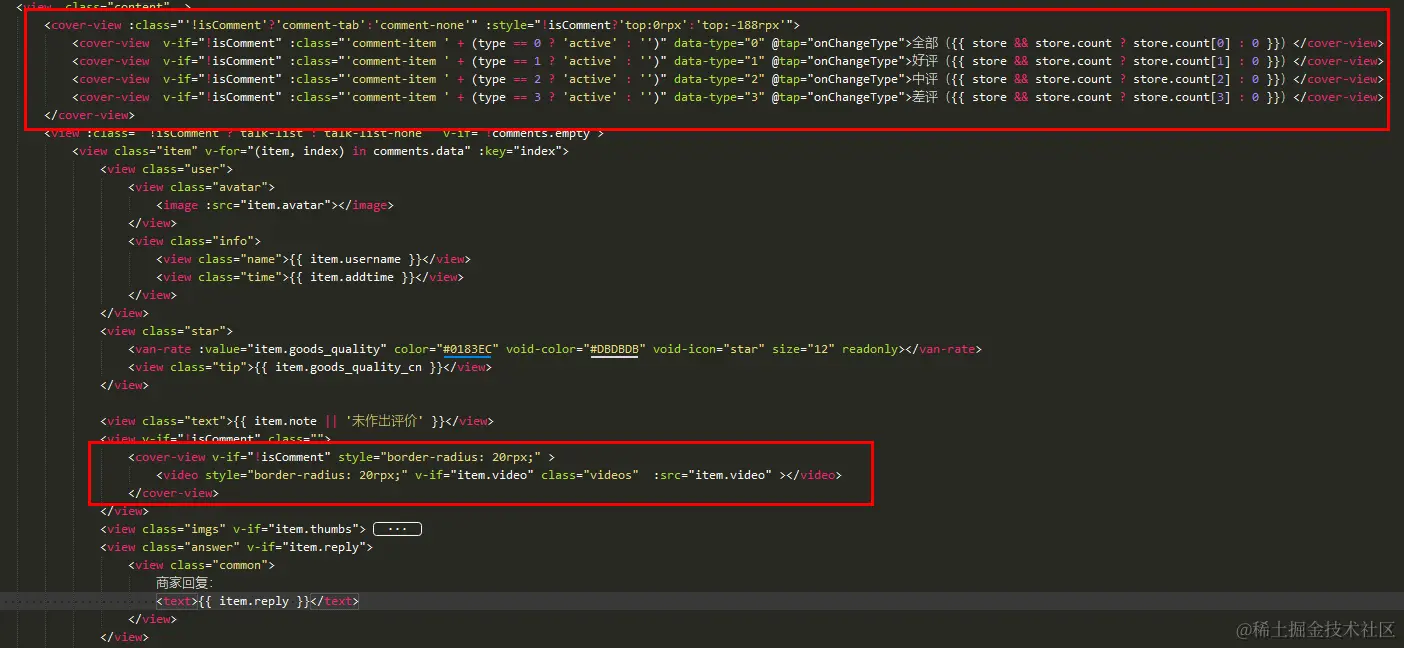Click the data-type="3" attribute
1404x648 pixels.
tap(719, 97)
